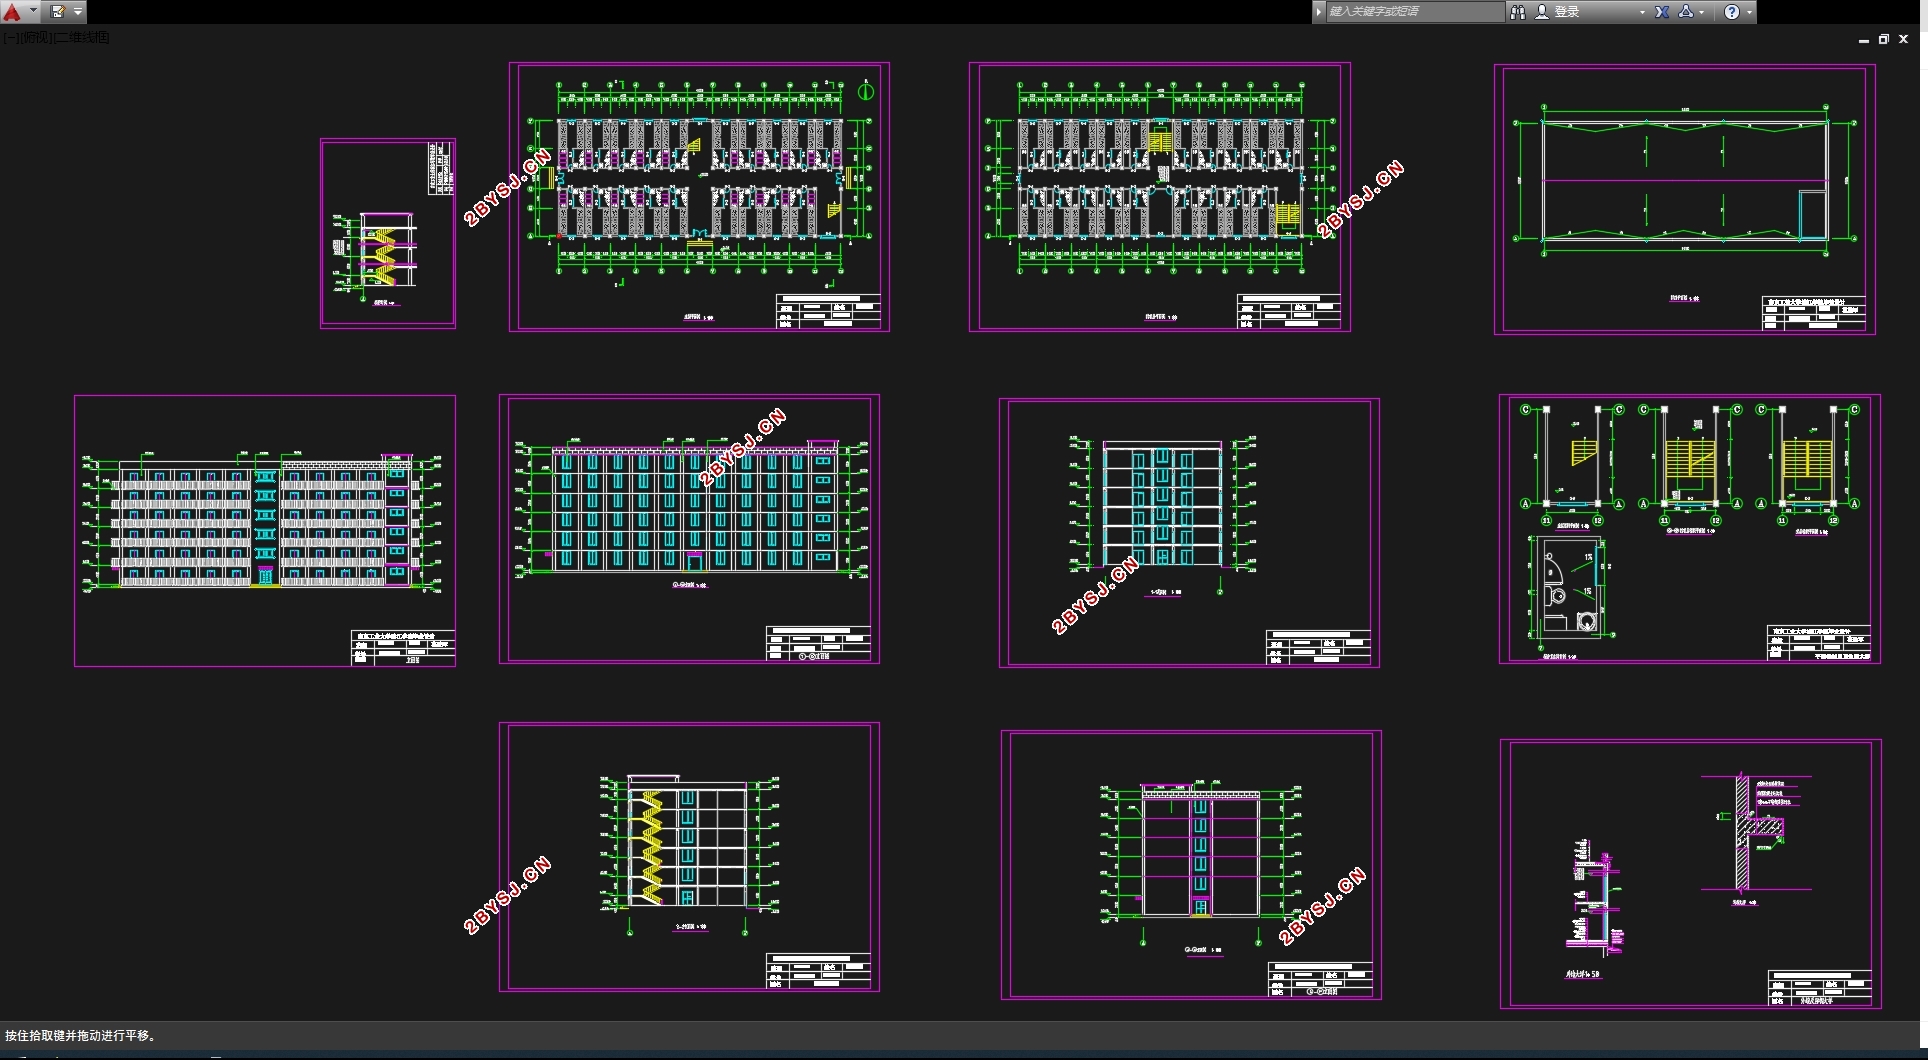1928x1060 pixels.
Task: Select the roof plan drawing sheet
Action: [x=1685, y=200]
